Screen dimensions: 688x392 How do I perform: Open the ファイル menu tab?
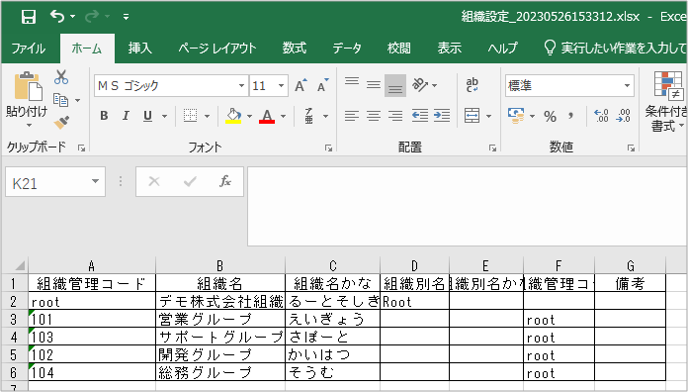(x=29, y=48)
